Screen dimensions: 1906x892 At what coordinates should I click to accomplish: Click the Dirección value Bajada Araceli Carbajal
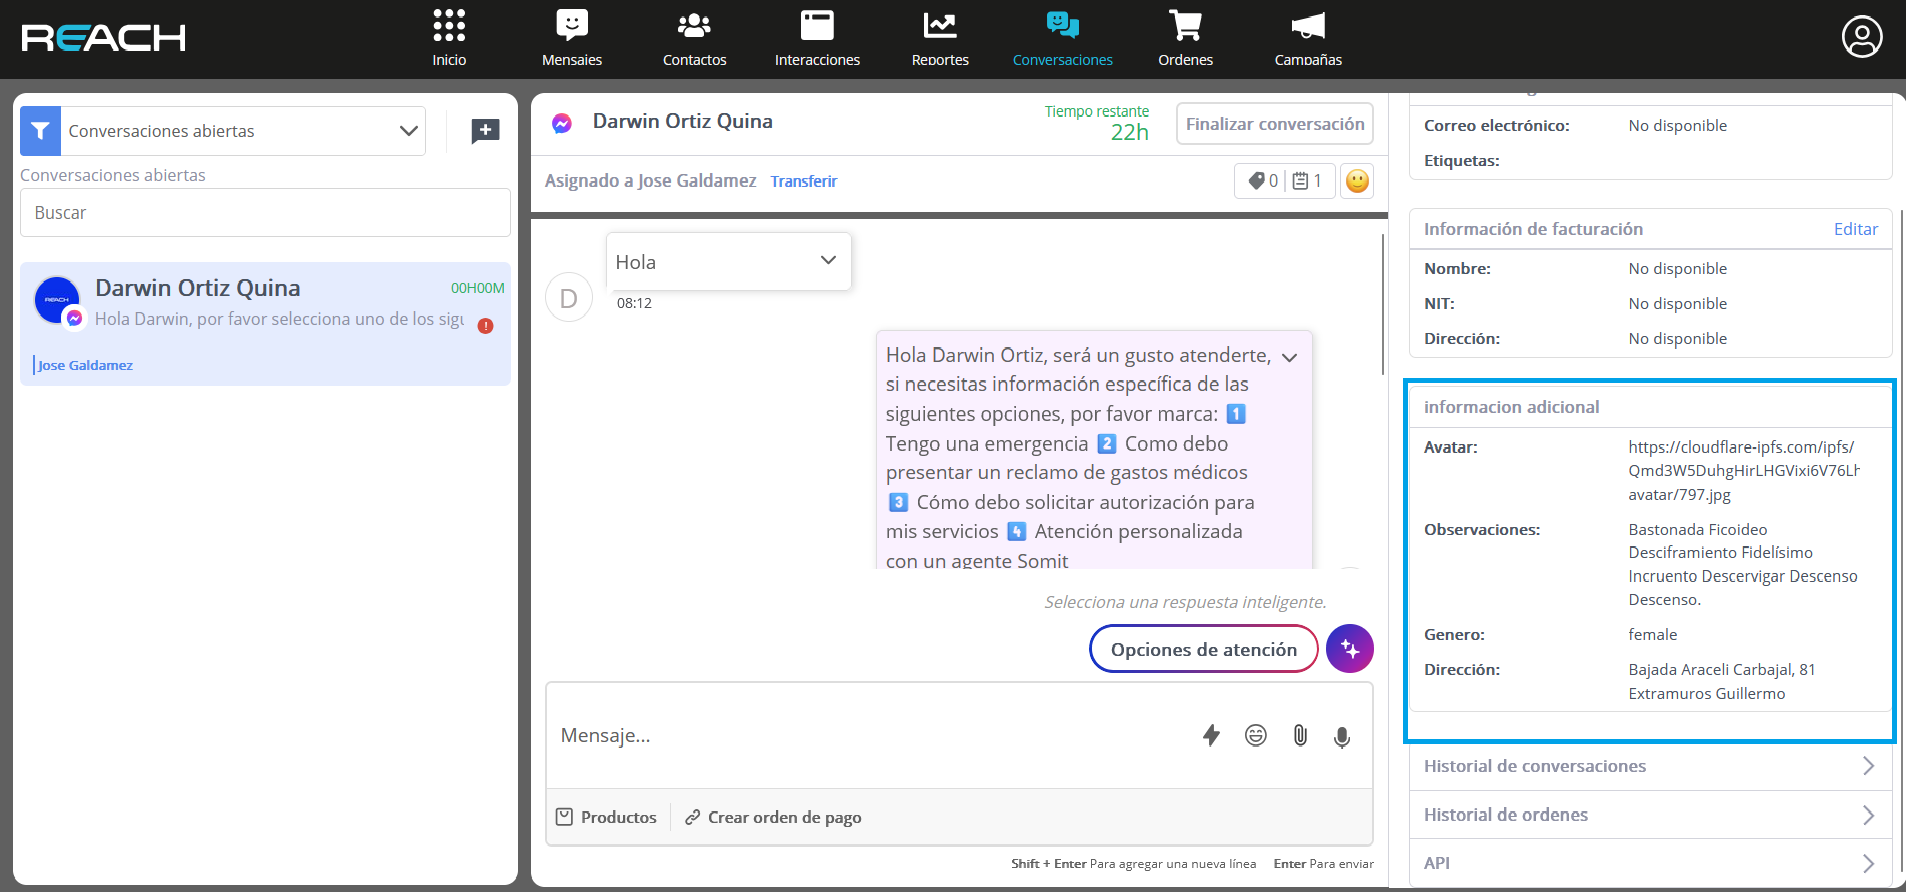click(1721, 681)
